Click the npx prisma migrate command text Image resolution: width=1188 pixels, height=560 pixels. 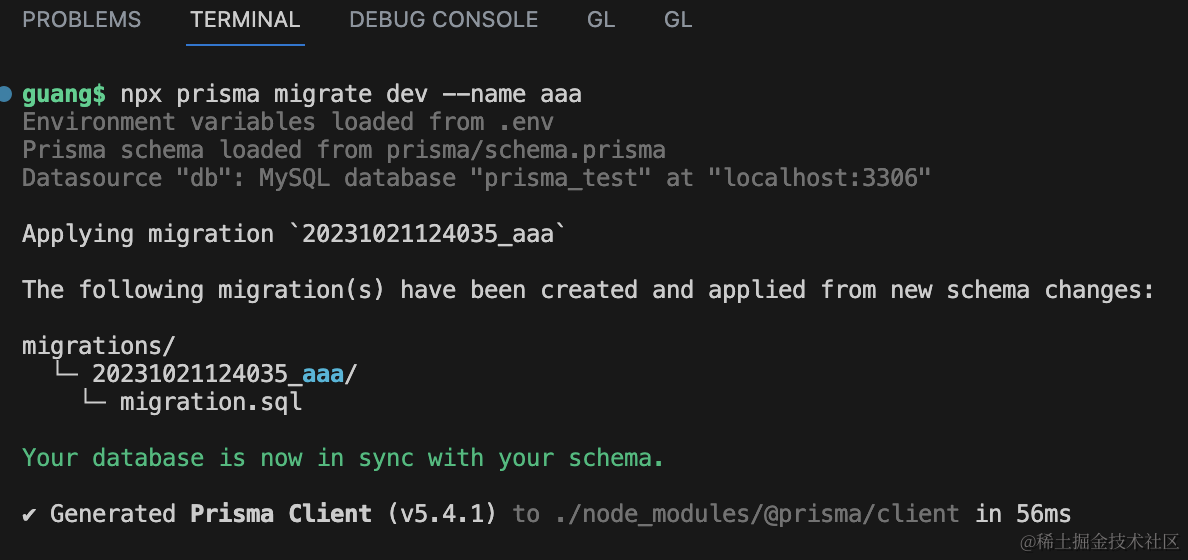click(351, 95)
